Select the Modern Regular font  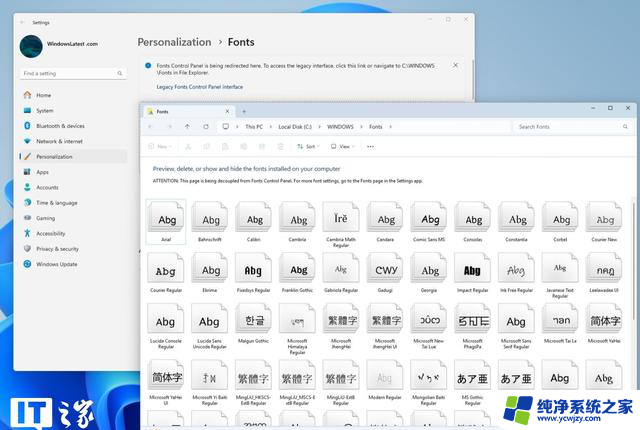(385, 380)
